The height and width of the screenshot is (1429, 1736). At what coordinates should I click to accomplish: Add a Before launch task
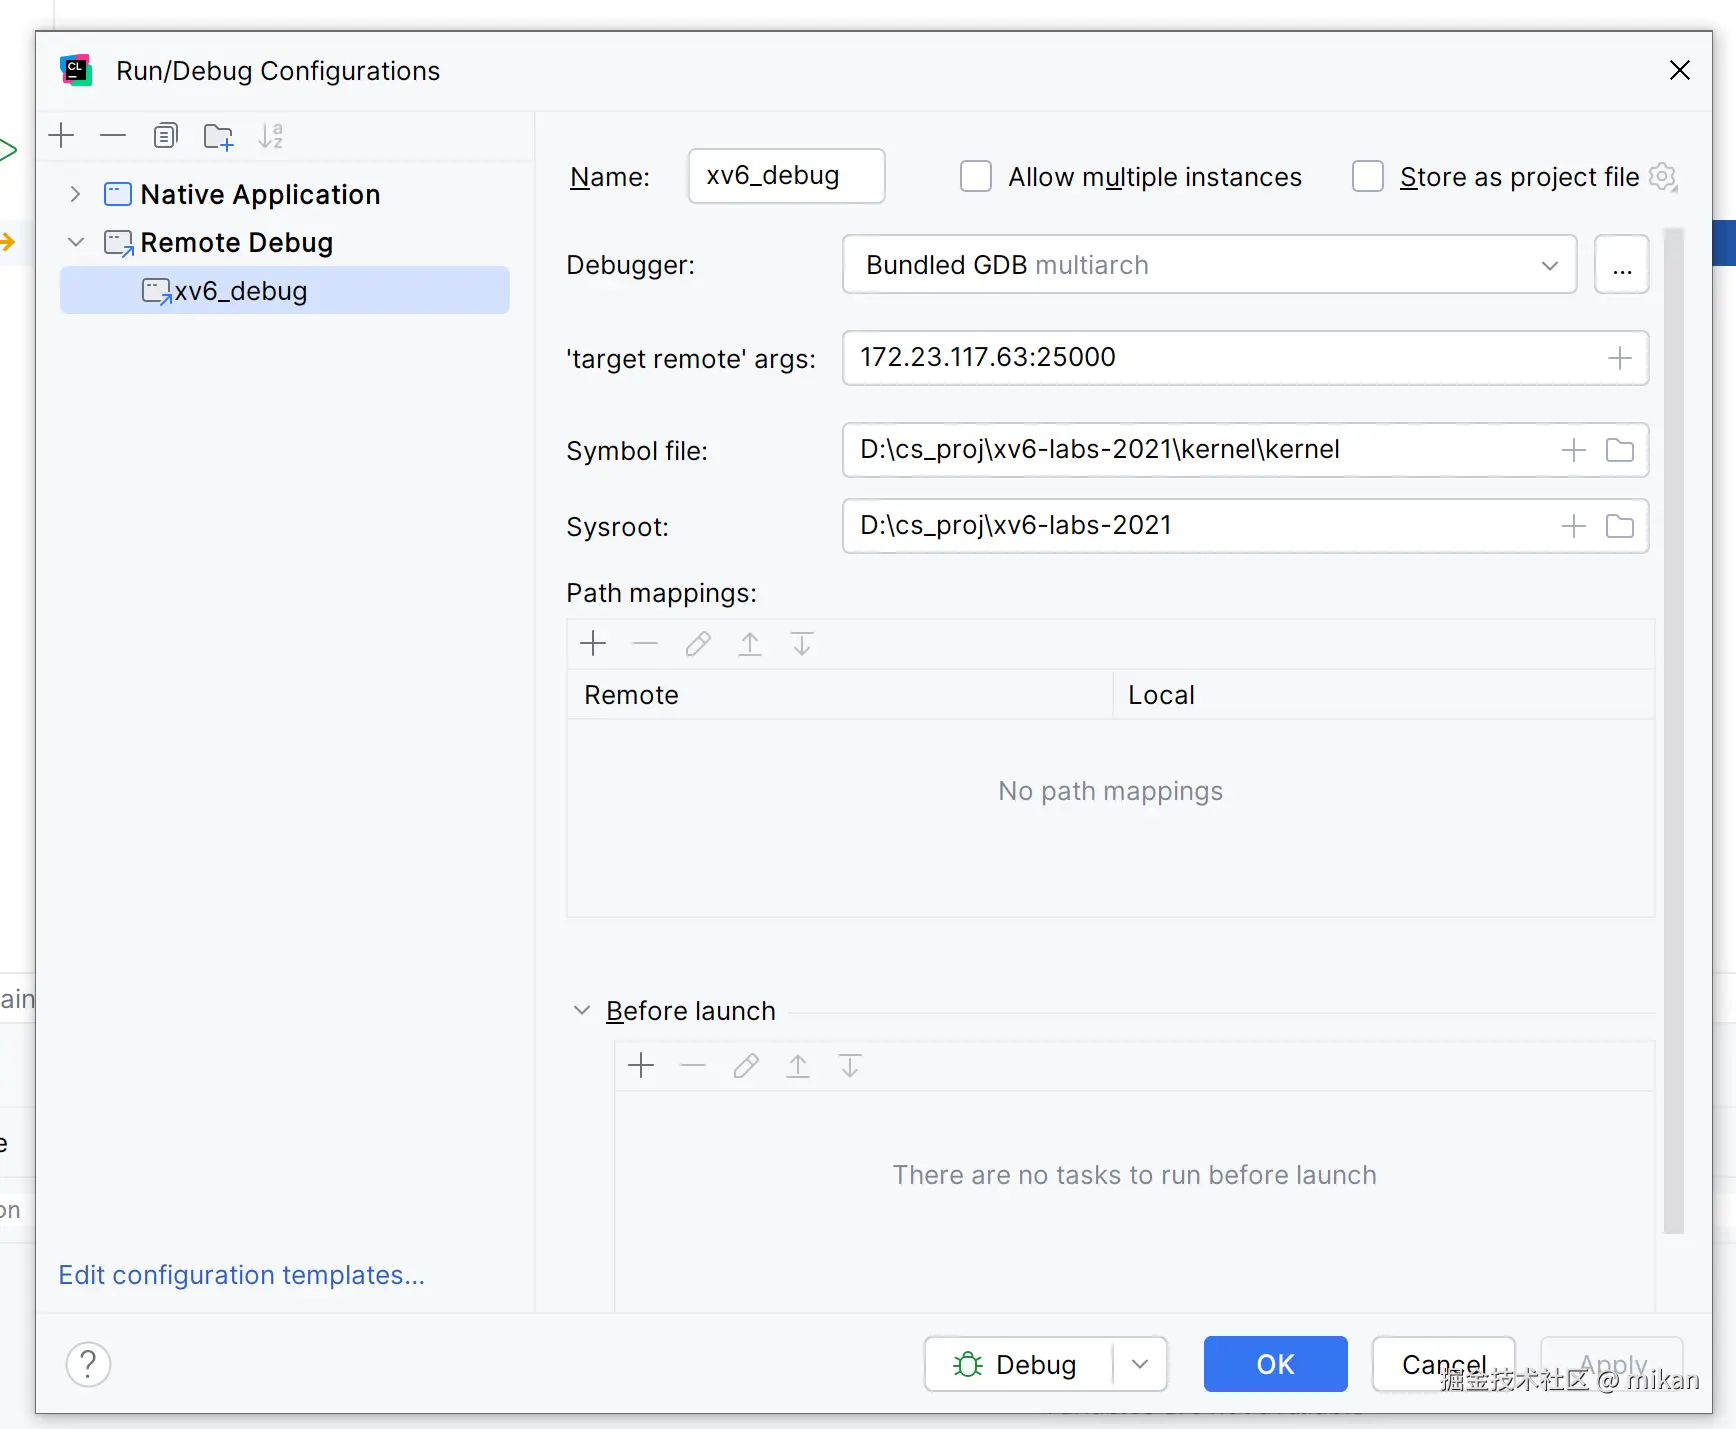tap(641, 1066)
